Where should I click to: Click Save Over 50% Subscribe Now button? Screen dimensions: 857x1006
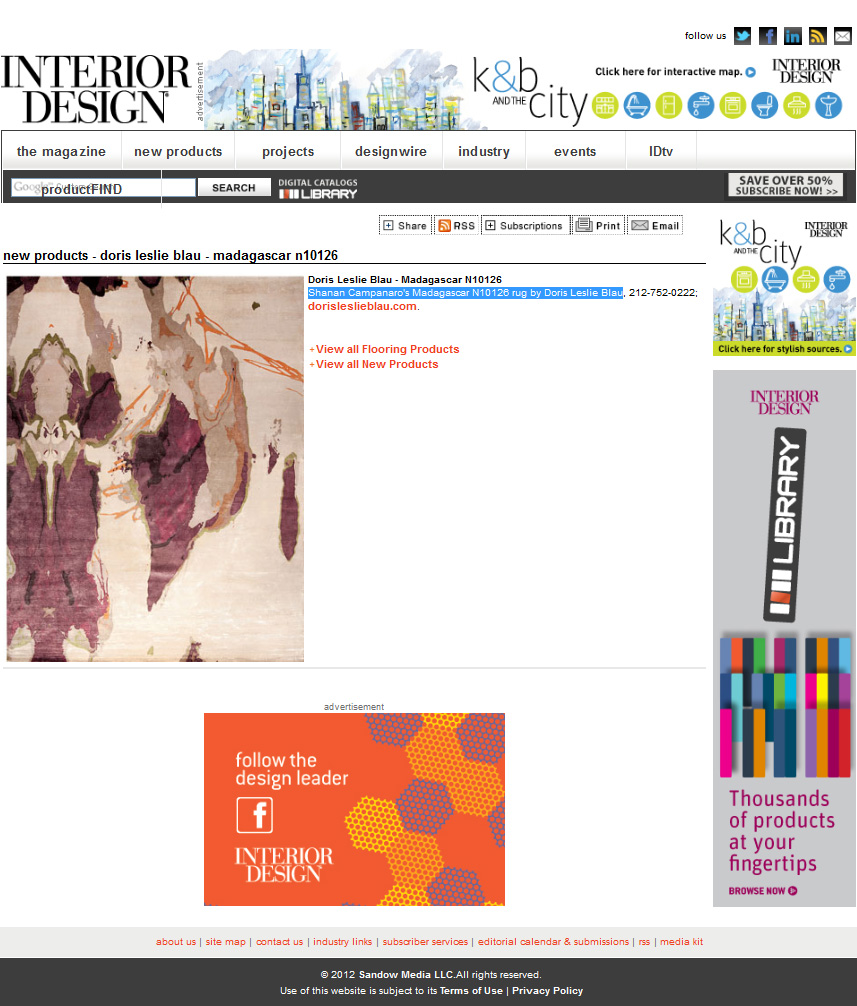tap(785, 185)
